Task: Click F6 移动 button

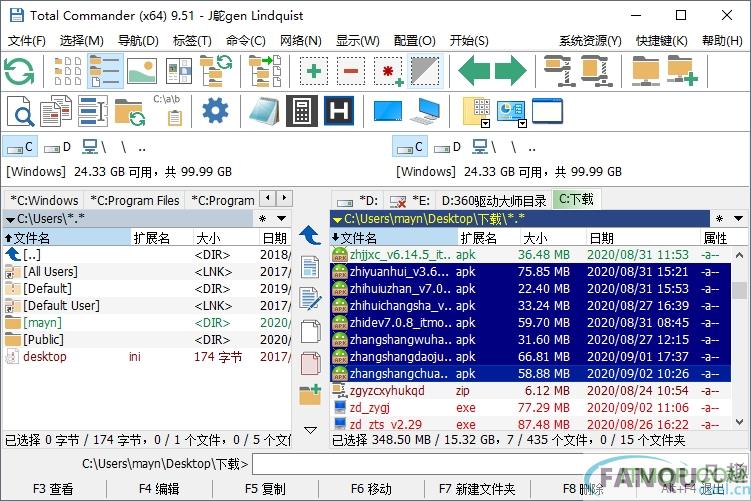Action: tap(371, 489)
